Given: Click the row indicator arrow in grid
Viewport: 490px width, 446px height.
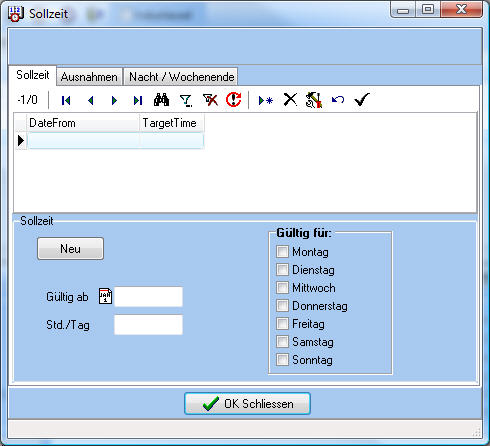Looking at the screenshot, I should 21,141.
